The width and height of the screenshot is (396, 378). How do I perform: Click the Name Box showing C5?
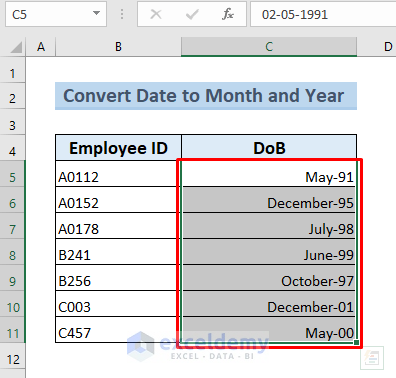click(x=56, y=14)
